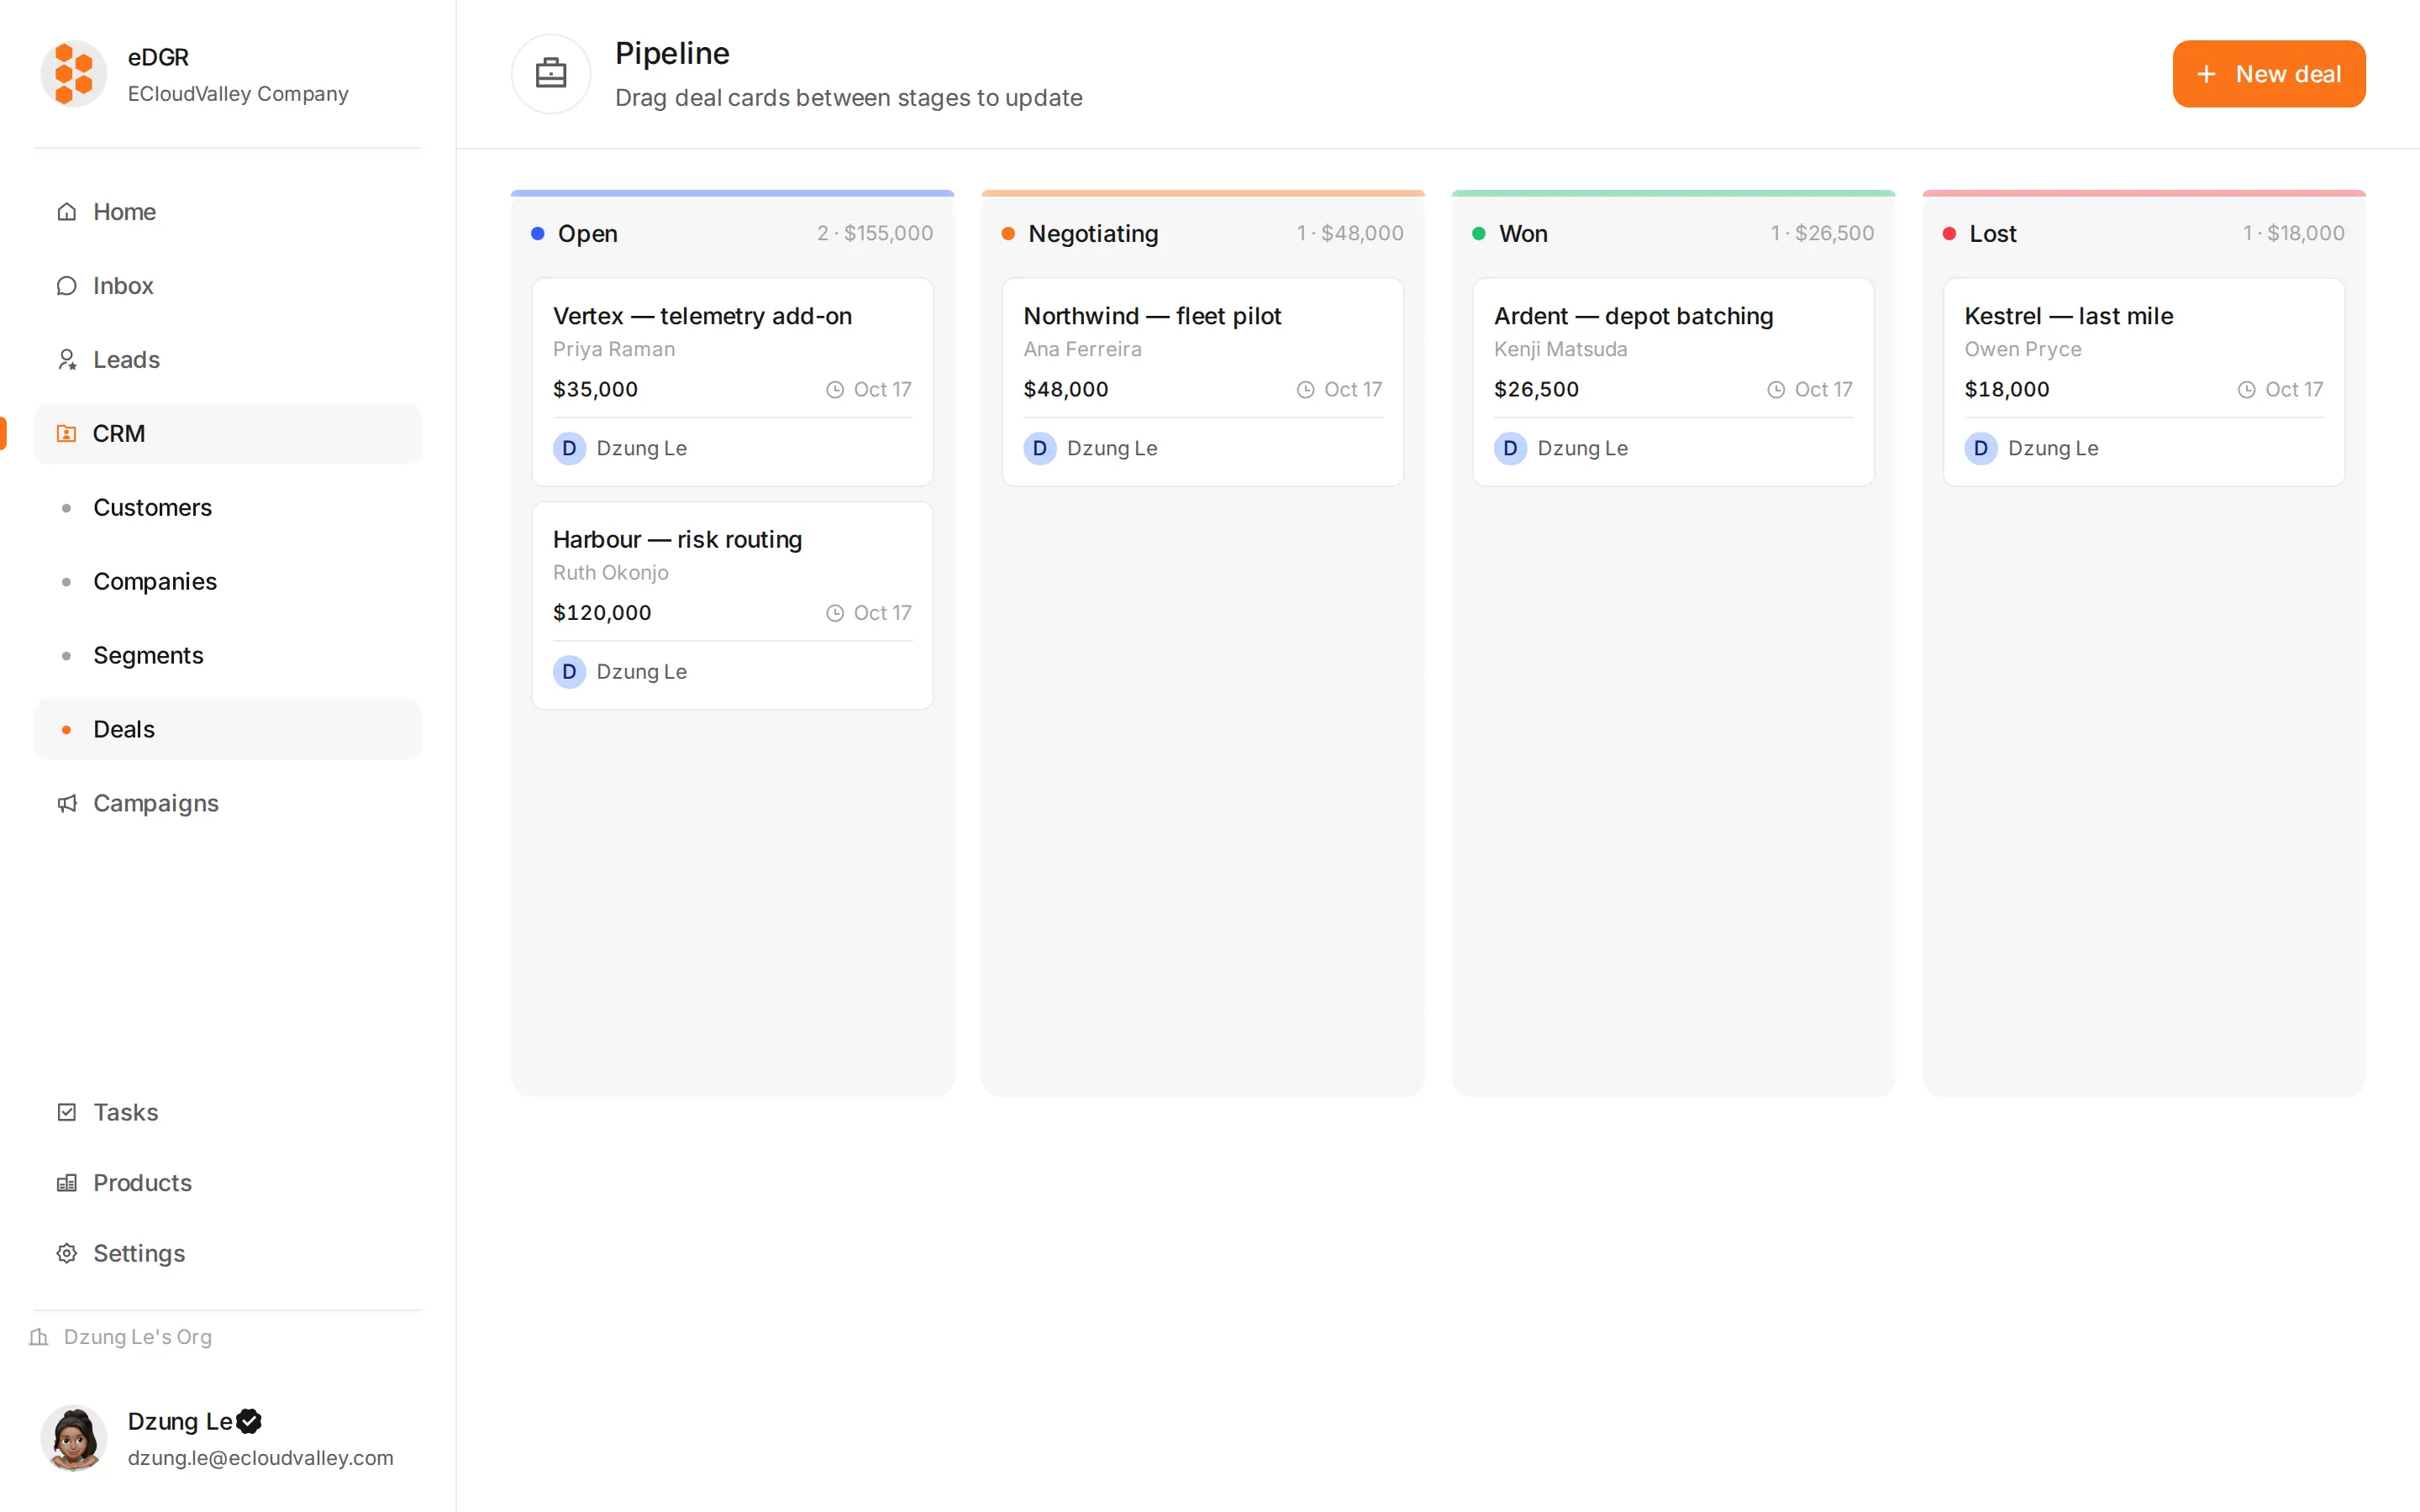Image resolution: width=2420 pixels, height=1512 pixels.
Task: Click the eDGR orange hexagon logo
Action: pyautogui.click(x=73, y=74)
